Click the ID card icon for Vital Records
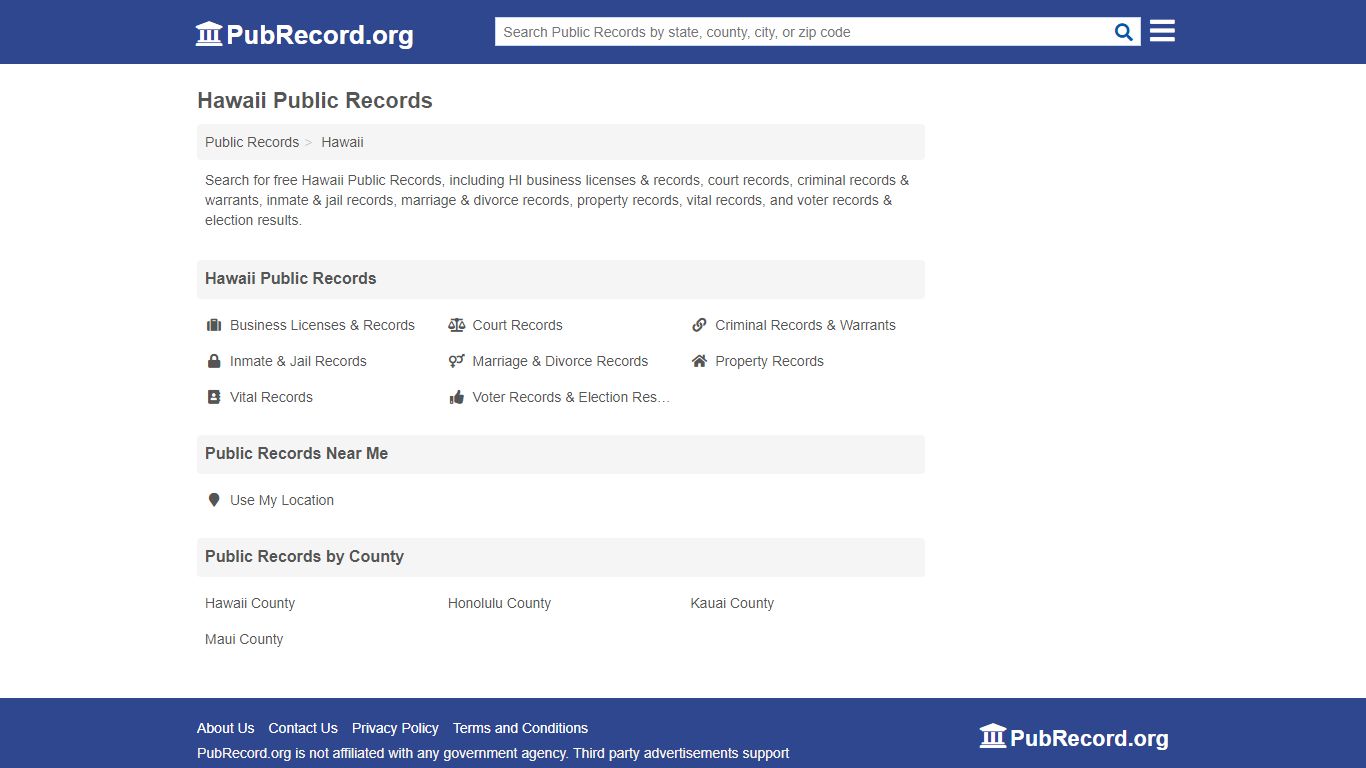 click(213, 397)
